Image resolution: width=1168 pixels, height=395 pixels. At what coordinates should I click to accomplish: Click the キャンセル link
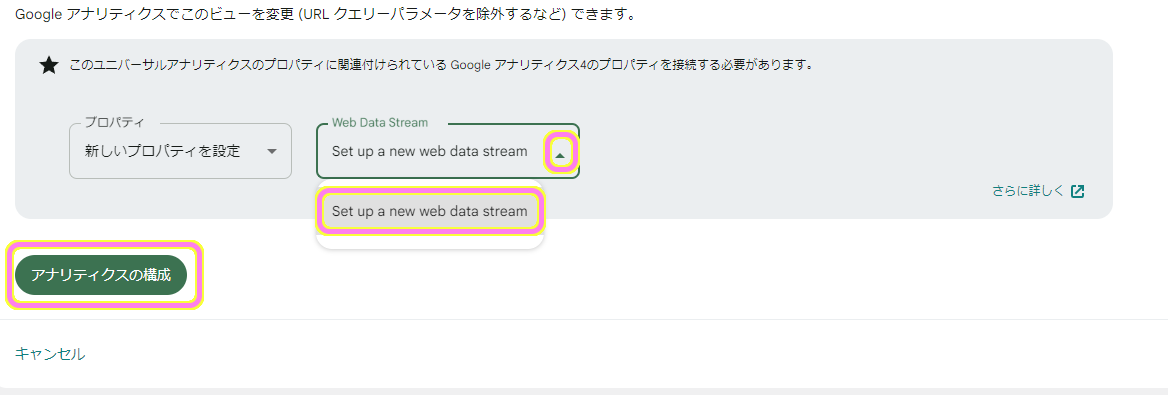[x=50, y=354]
